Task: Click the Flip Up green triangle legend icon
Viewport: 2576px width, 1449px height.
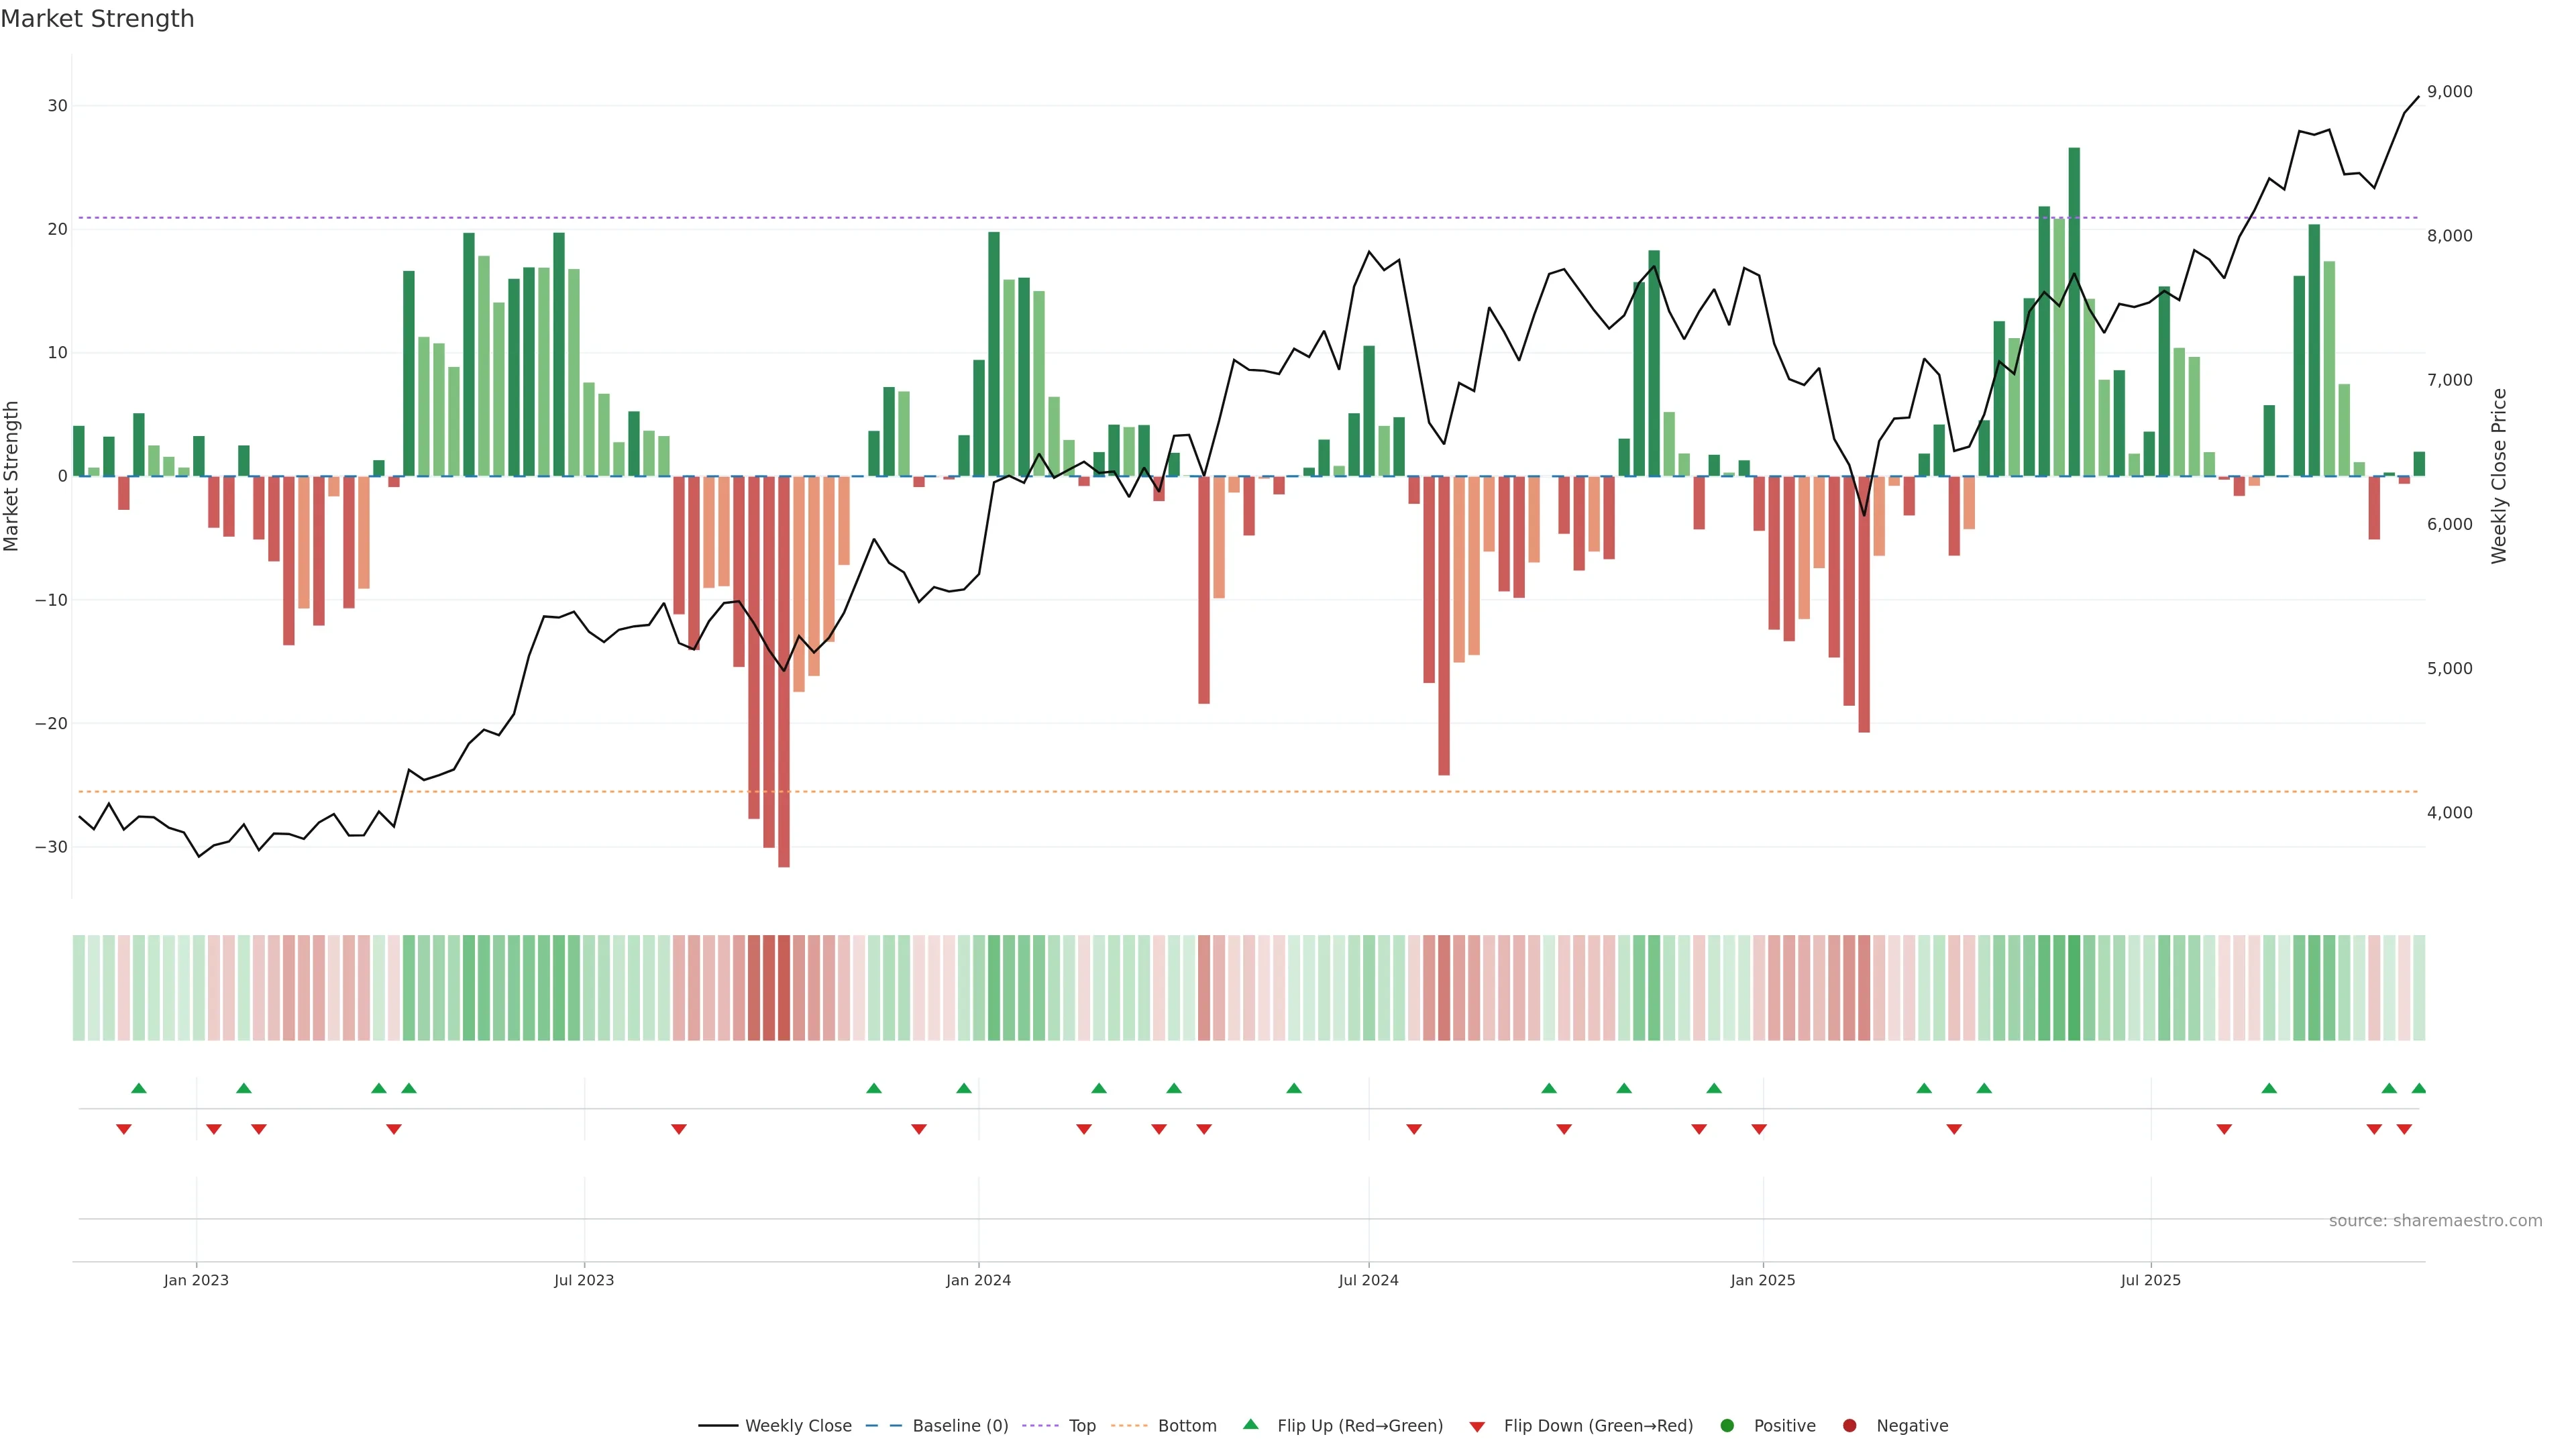Action: (x=1250, y=1425)
